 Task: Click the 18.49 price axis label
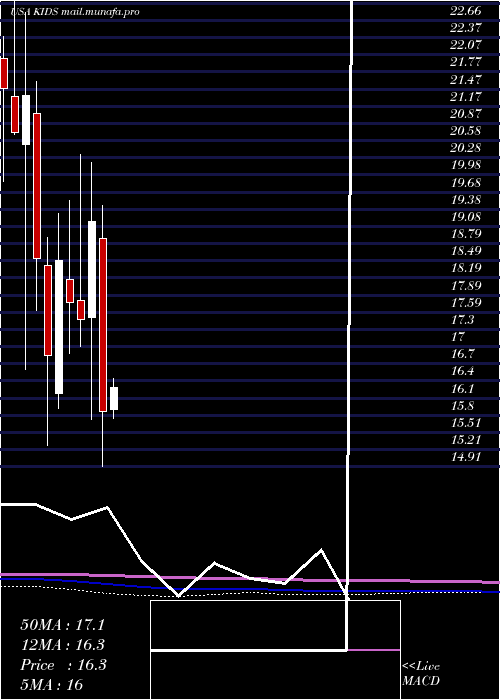(x=465, y=251)
